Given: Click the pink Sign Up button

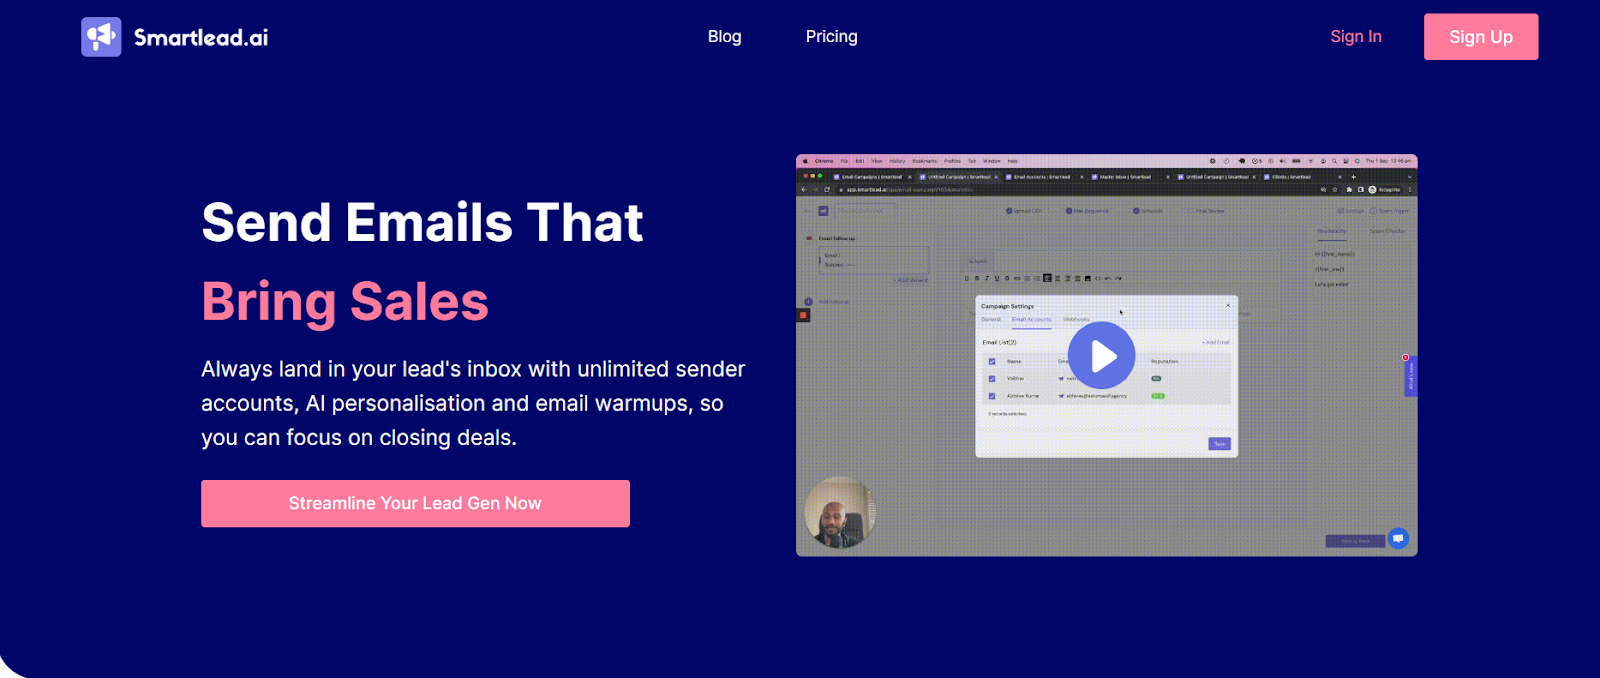Looking at the screenshot, I should click(x=1481, y=37).
